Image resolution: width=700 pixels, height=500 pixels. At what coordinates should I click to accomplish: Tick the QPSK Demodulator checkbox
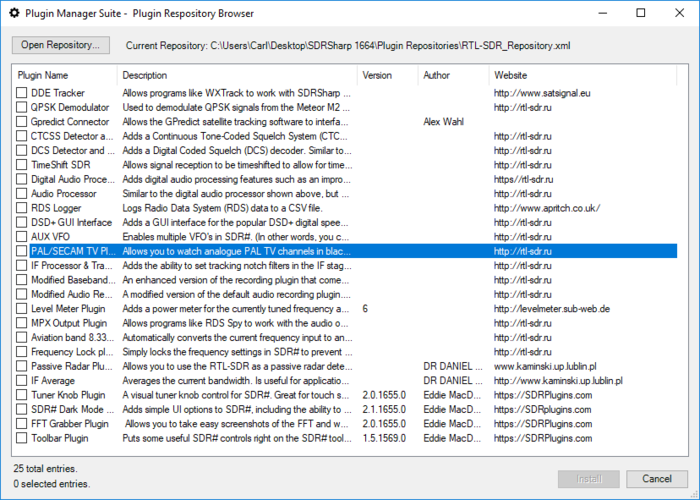point(21,107)
